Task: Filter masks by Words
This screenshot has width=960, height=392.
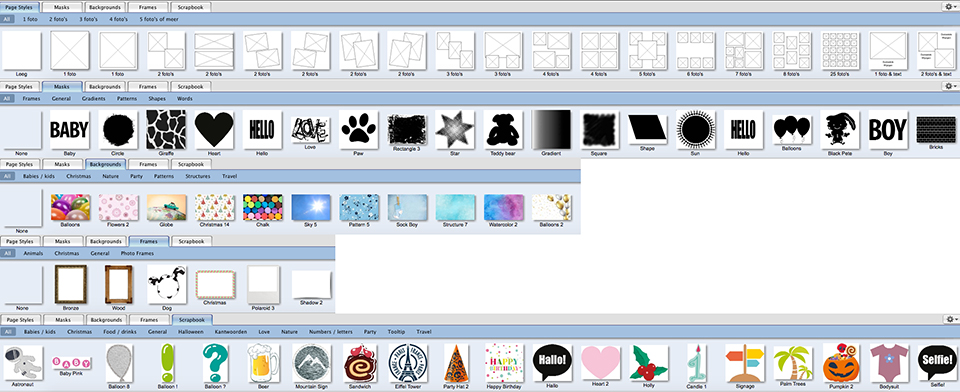Action: point(185,99)
